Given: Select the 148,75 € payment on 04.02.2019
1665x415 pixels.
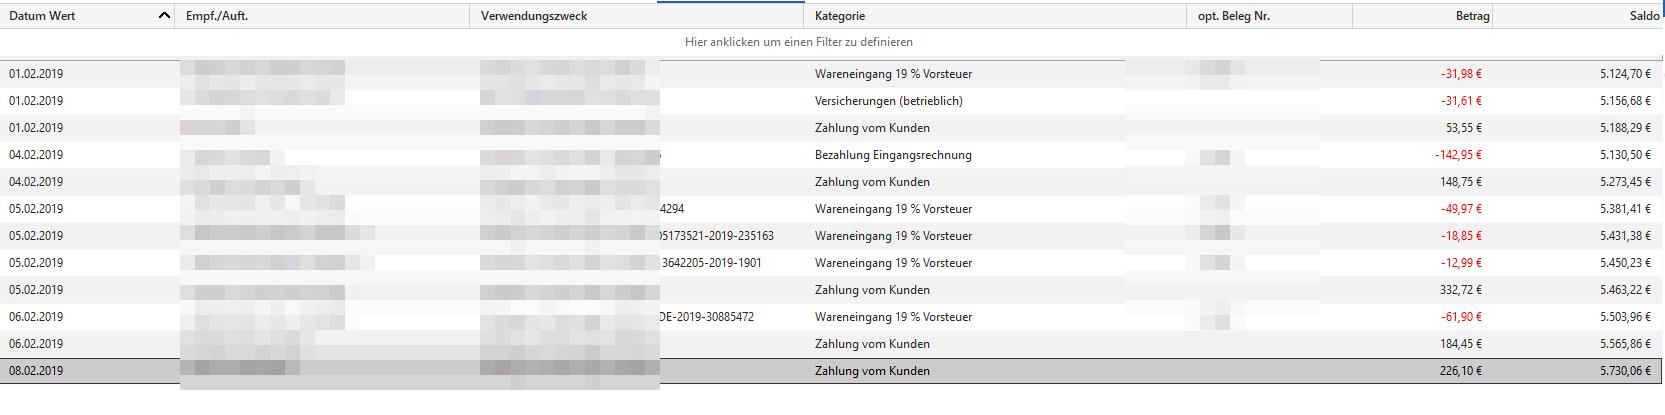Looking at the screenshot, I should pyautogui.click(x=831, y=182).
